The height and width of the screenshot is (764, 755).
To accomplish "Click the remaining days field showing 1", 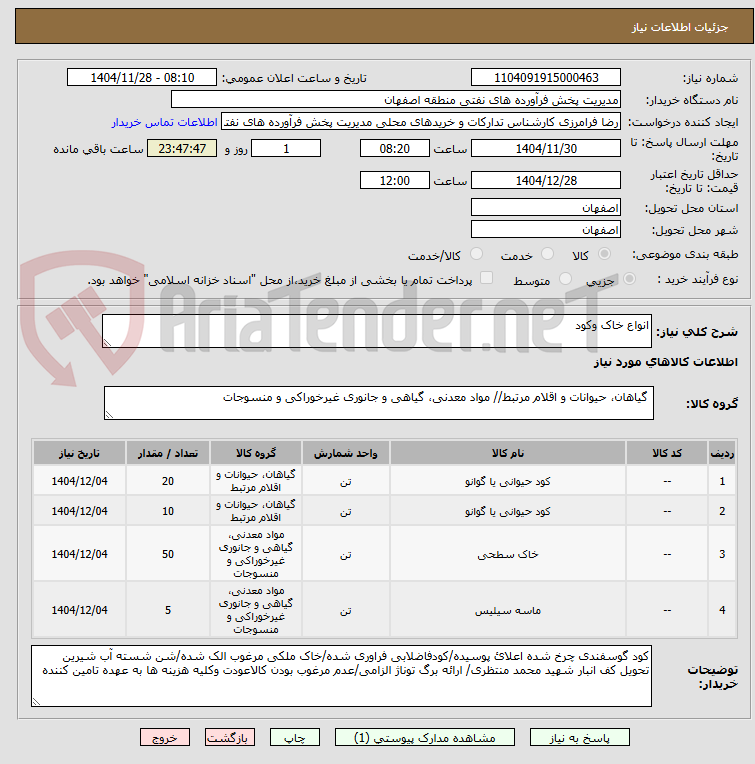I will coord(286,149).
